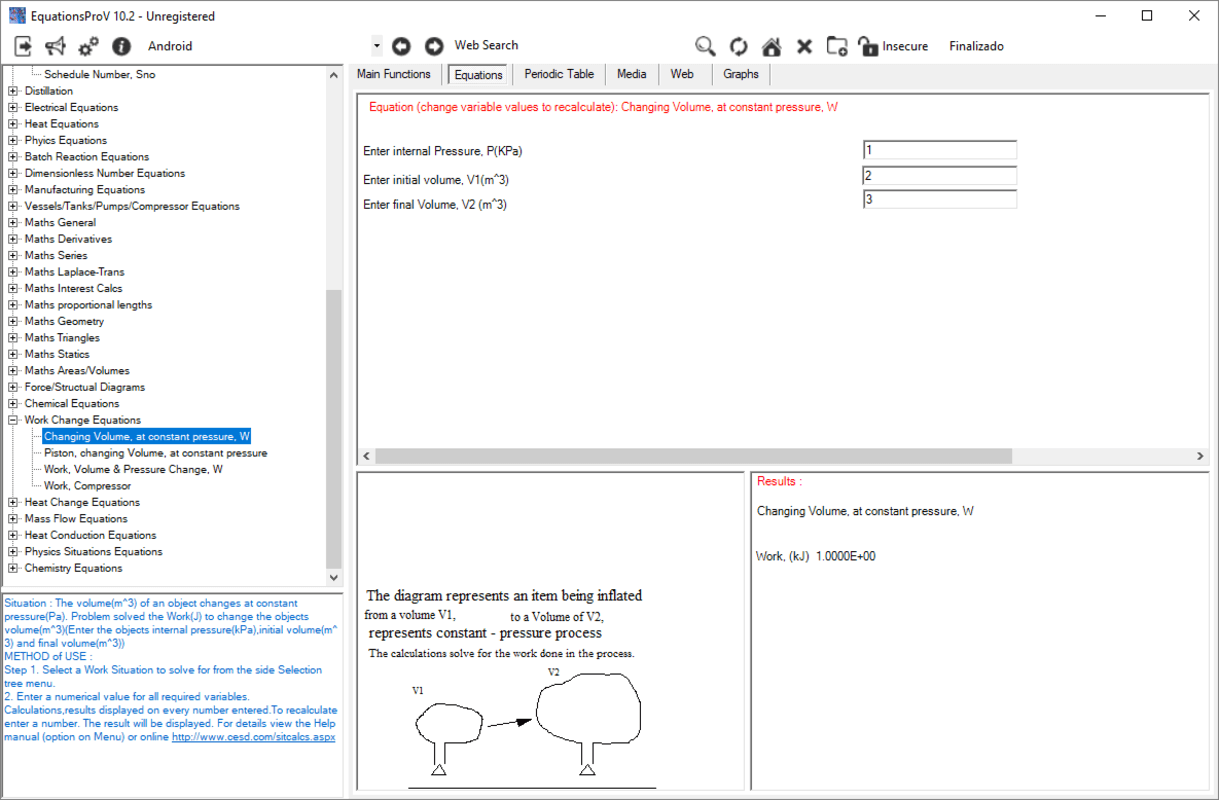Click the megaphone announcement icon
The height and width of the screenshot is (800, 1219).
[56, 46]
